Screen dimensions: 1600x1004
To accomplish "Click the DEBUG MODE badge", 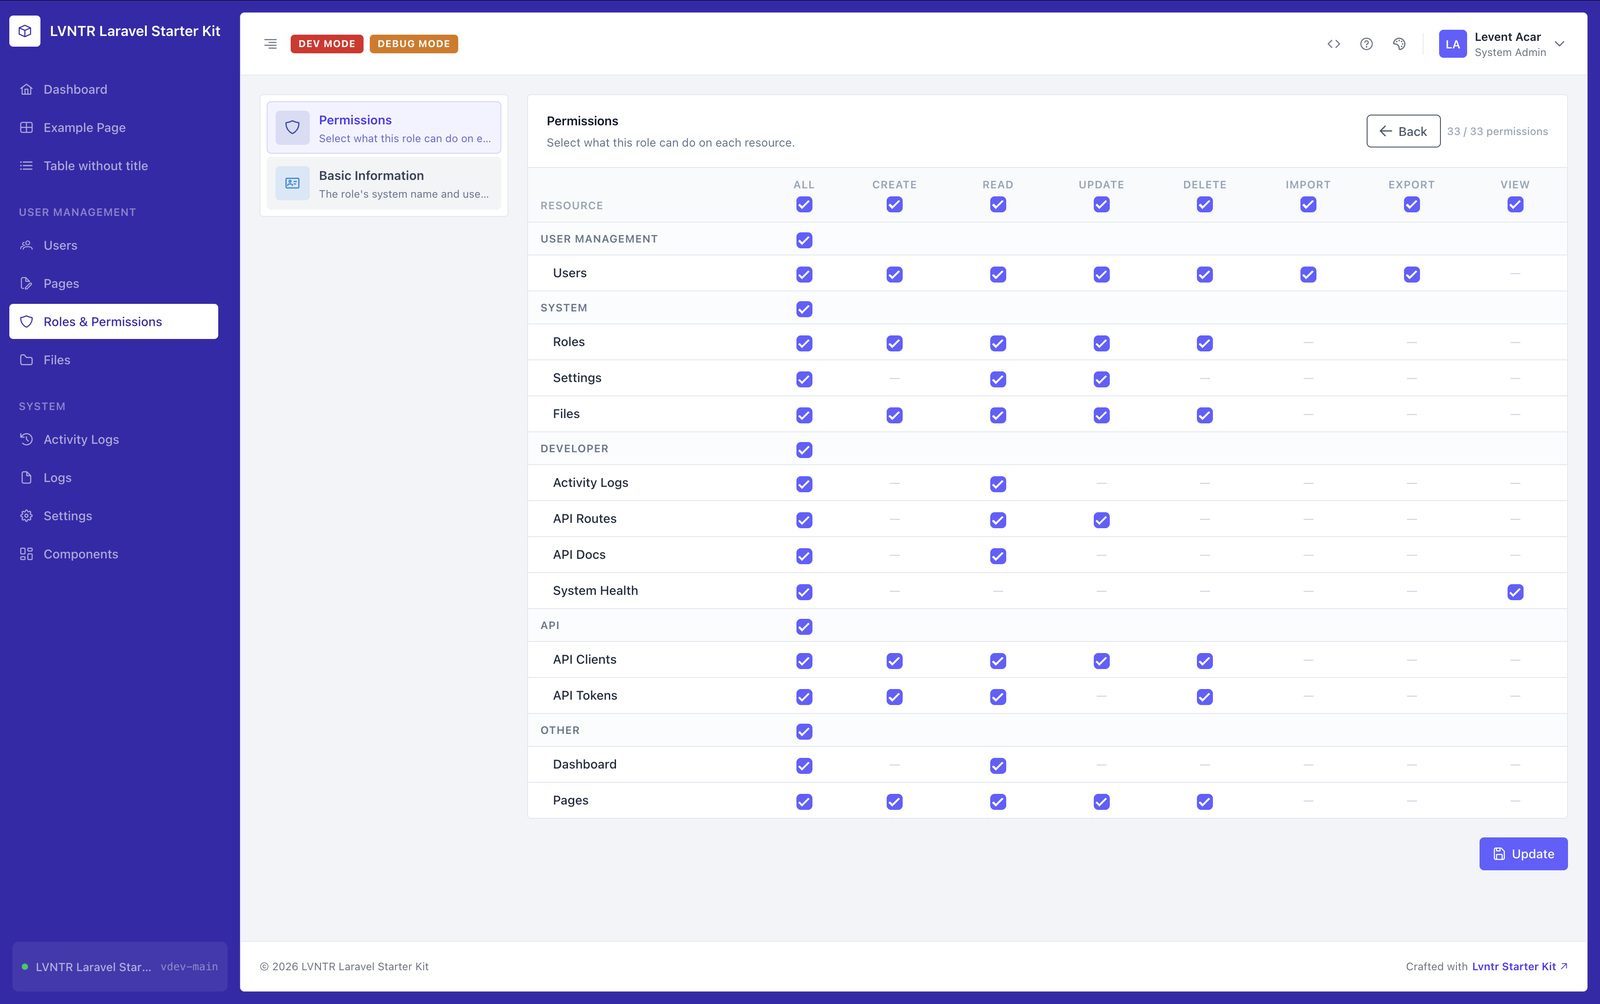I will pyautogui.click(x=414, y=44).
